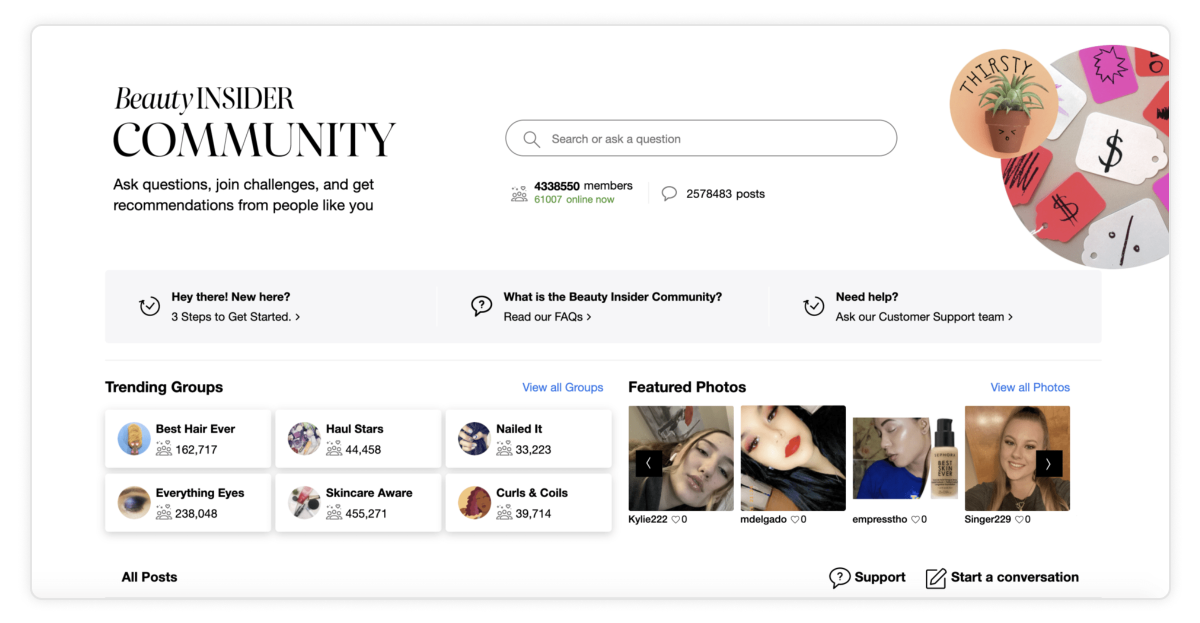
Task: Select the All Posts tab
Action: click(x=149, y=577)
